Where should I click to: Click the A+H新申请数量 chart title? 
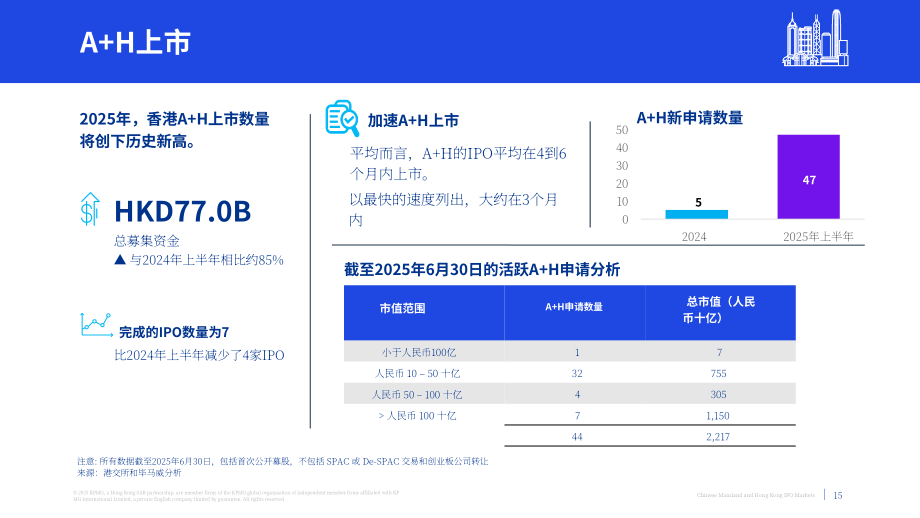[689, 118]
